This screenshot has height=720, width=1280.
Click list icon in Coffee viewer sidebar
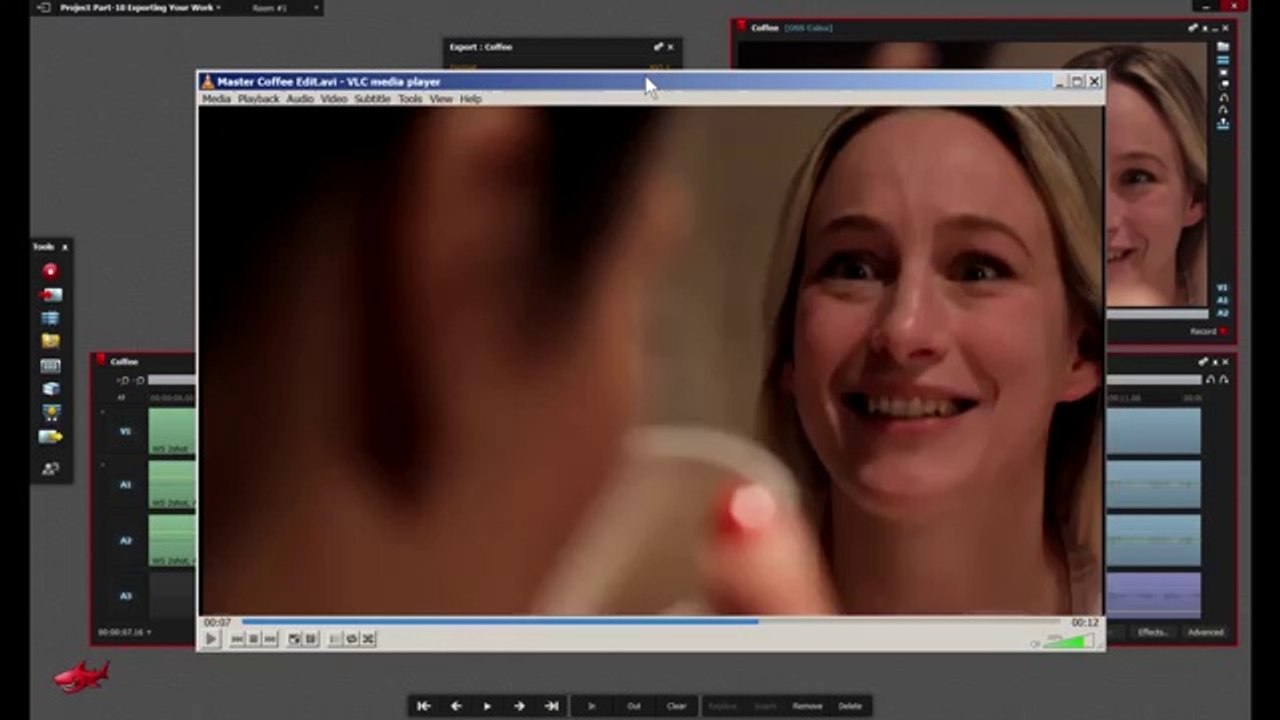(x=1223, y=60)
